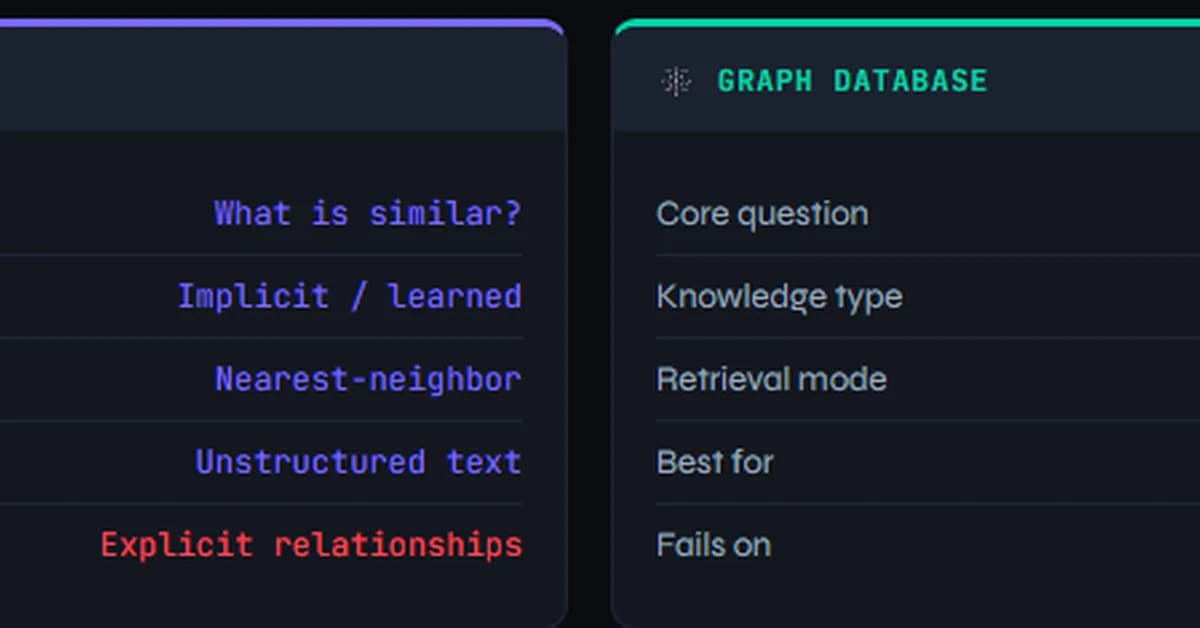Toggle the 'Unstructured text' row value
This screenshot has height=628, width=1200.
358,461
